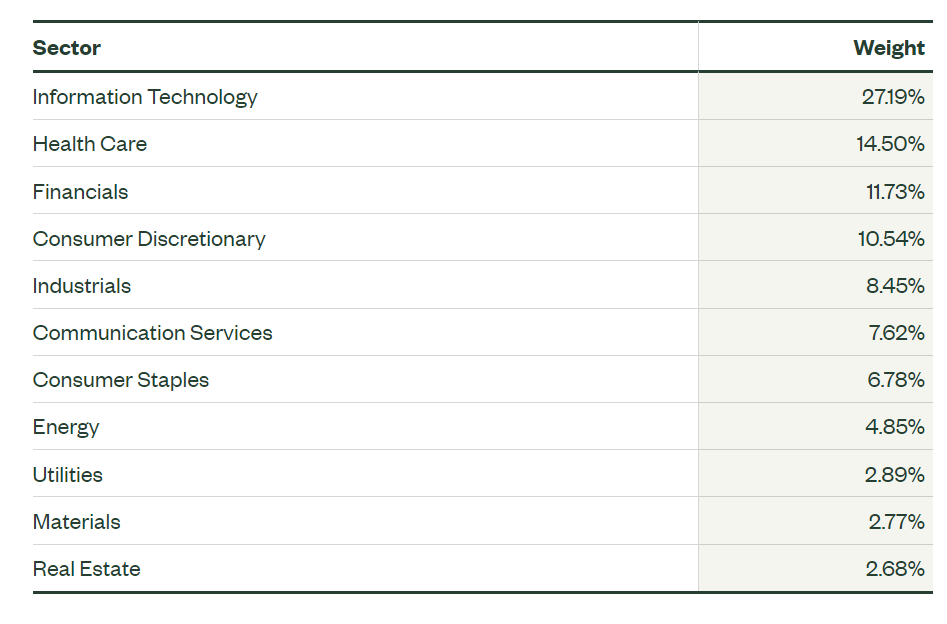The height and width of the screenshot is (624, 947).
Task: Click the Utilities sector name
Action: [68, 475]
